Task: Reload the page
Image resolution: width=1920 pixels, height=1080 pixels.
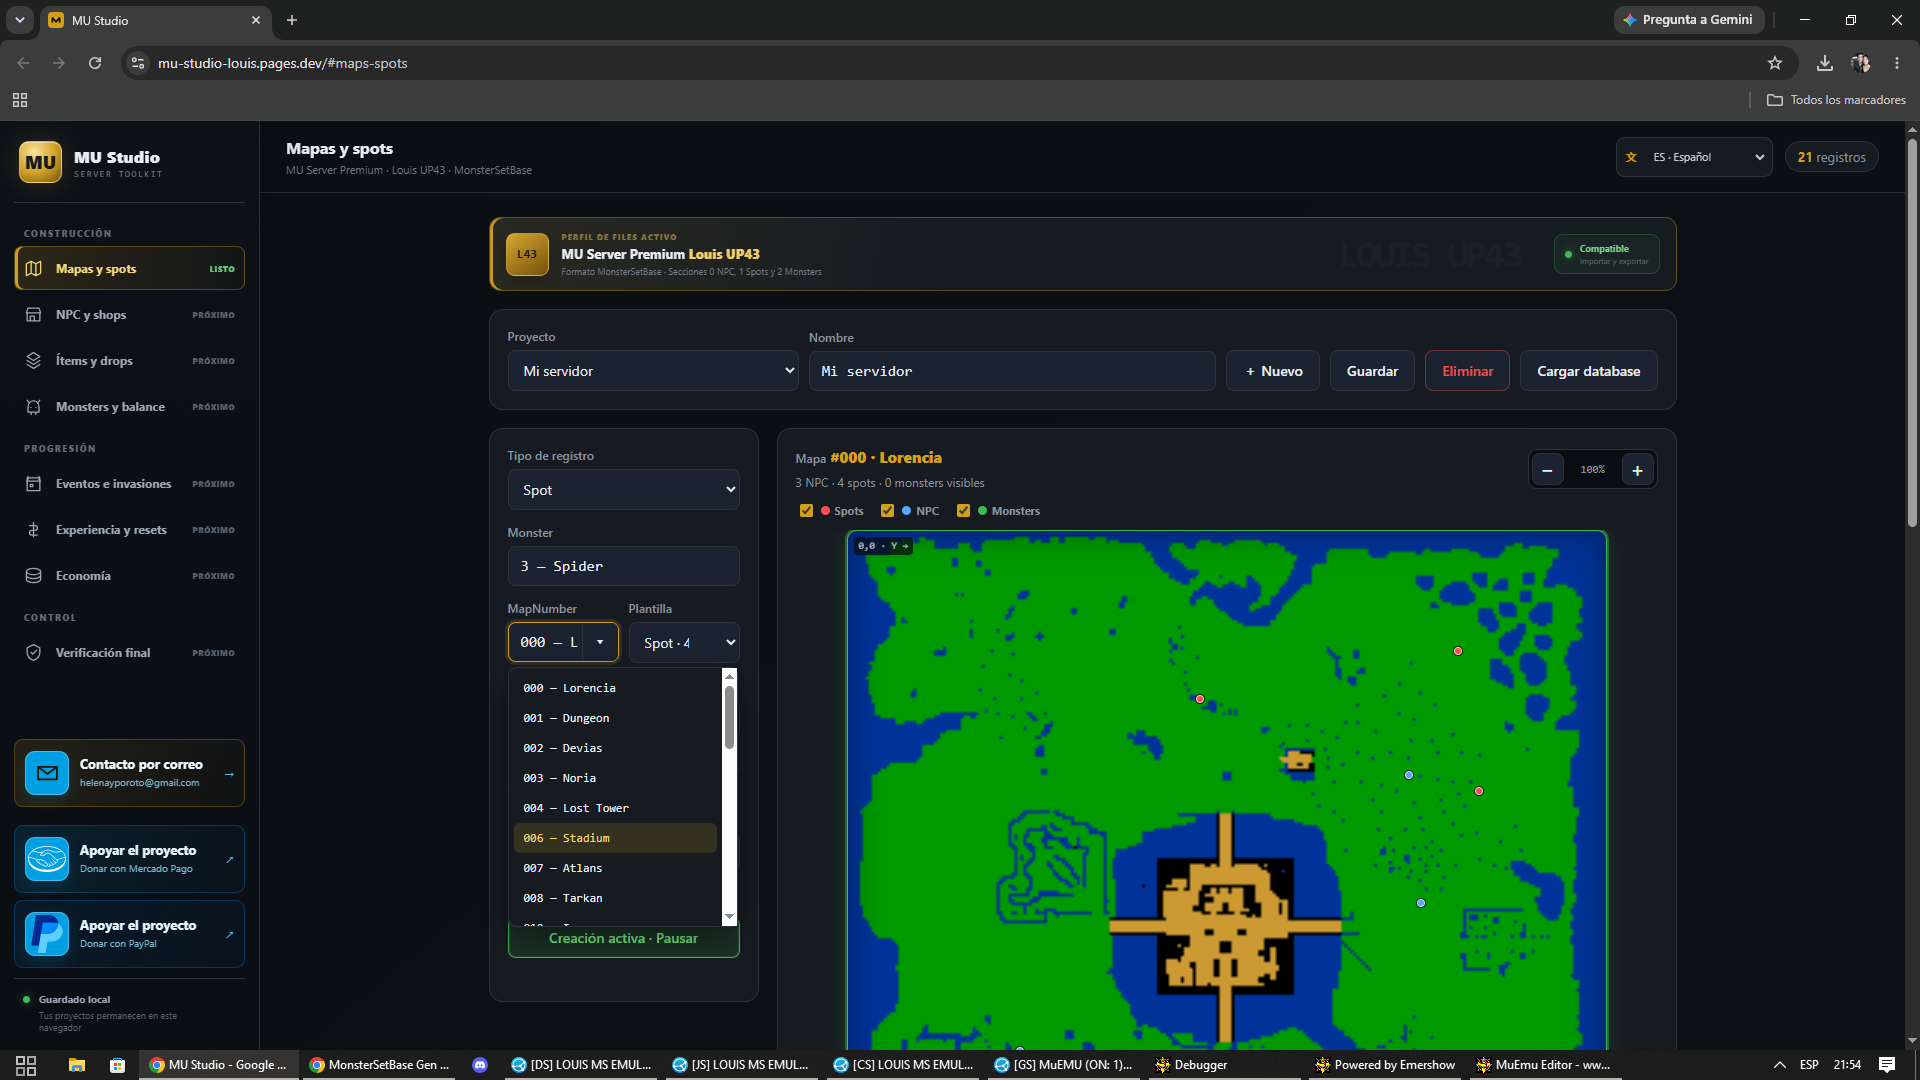Action: (x=95, y=63)
